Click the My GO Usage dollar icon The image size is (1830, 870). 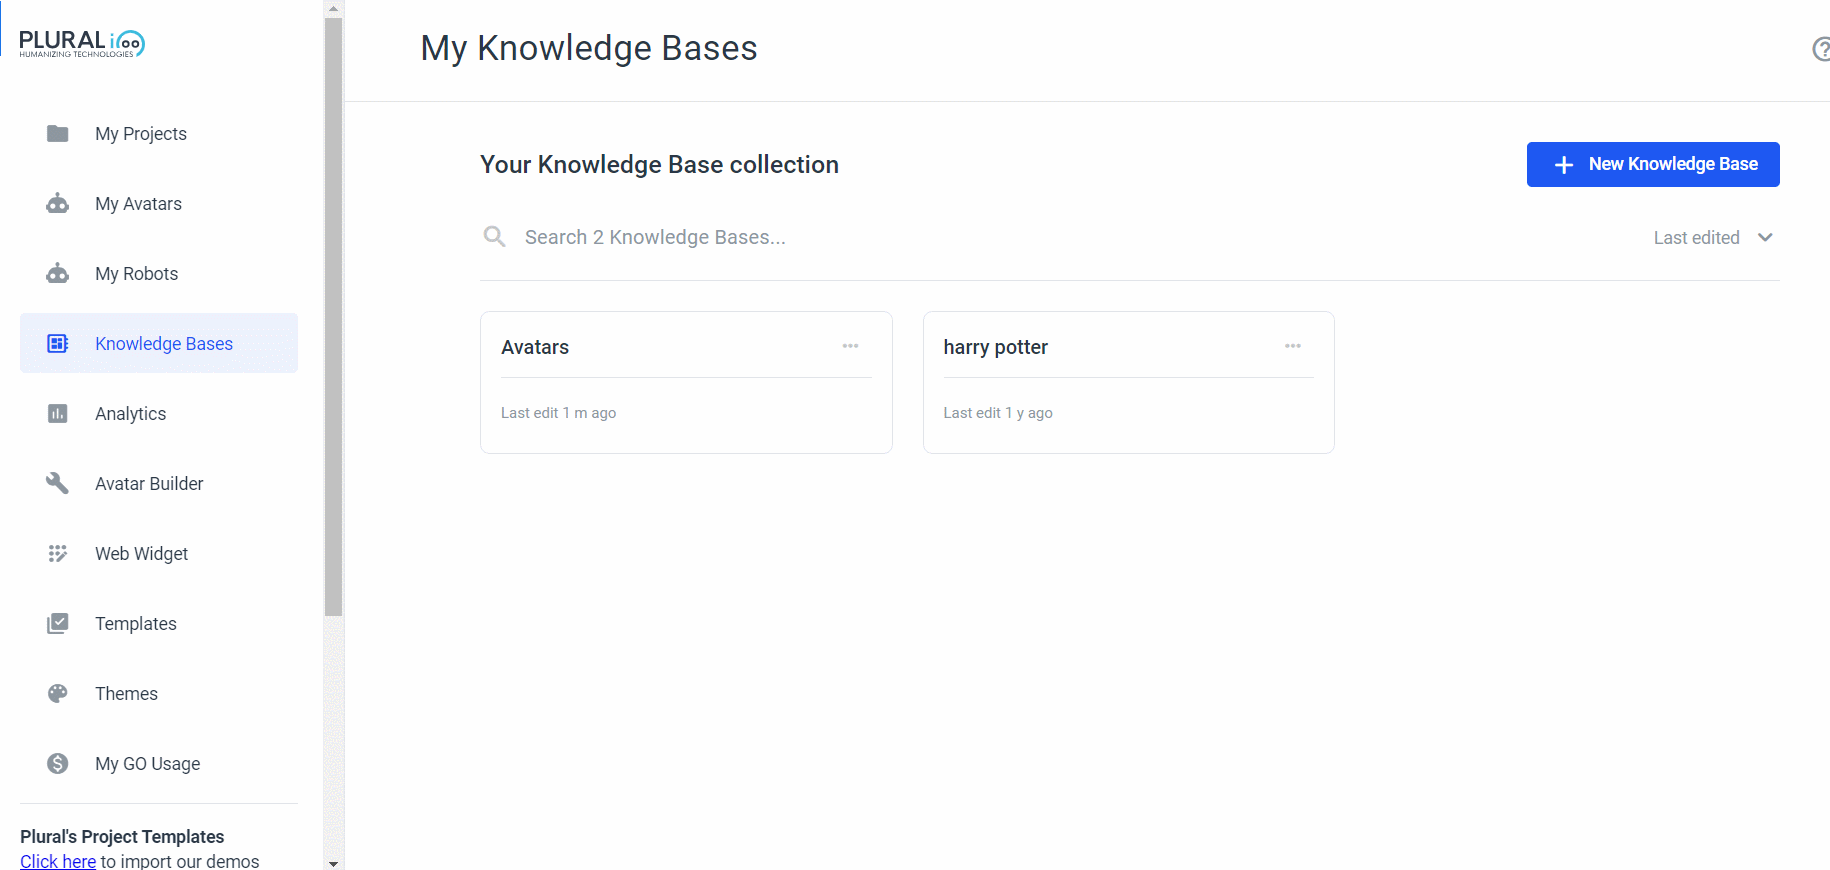click(x=58, y=763)
